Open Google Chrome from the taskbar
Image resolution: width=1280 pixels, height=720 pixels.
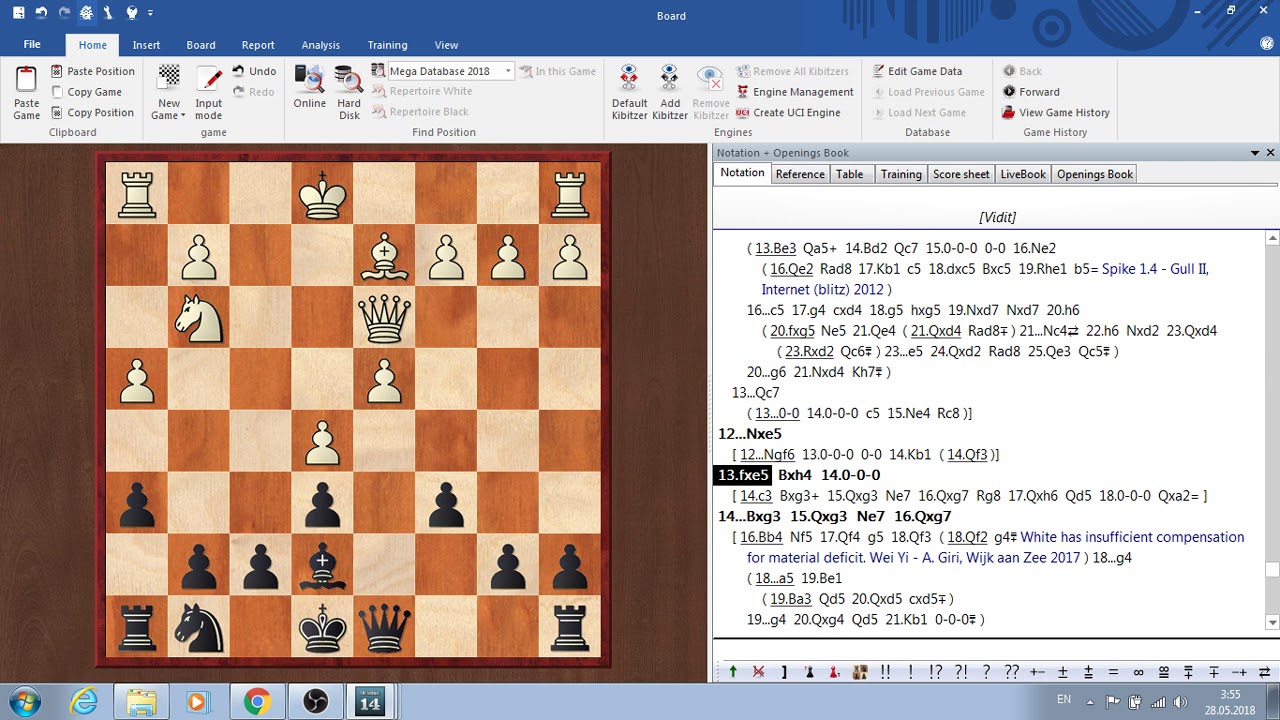click(257, 701)
